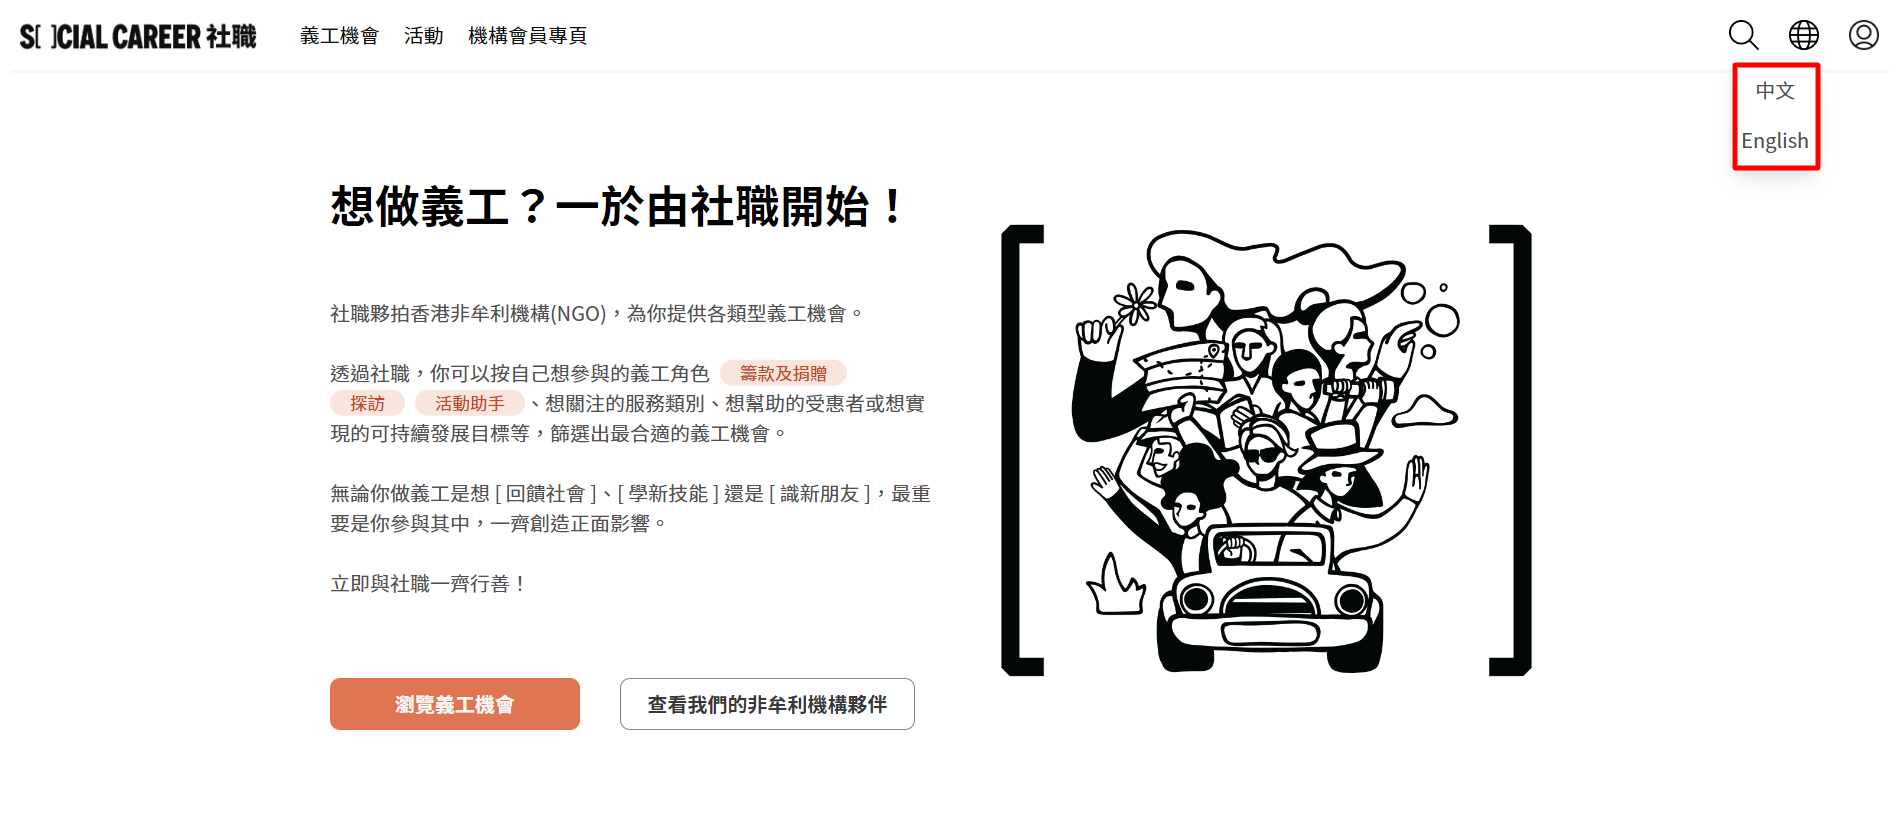Select the 籌款及捐贈 role tag

[783, 373]
